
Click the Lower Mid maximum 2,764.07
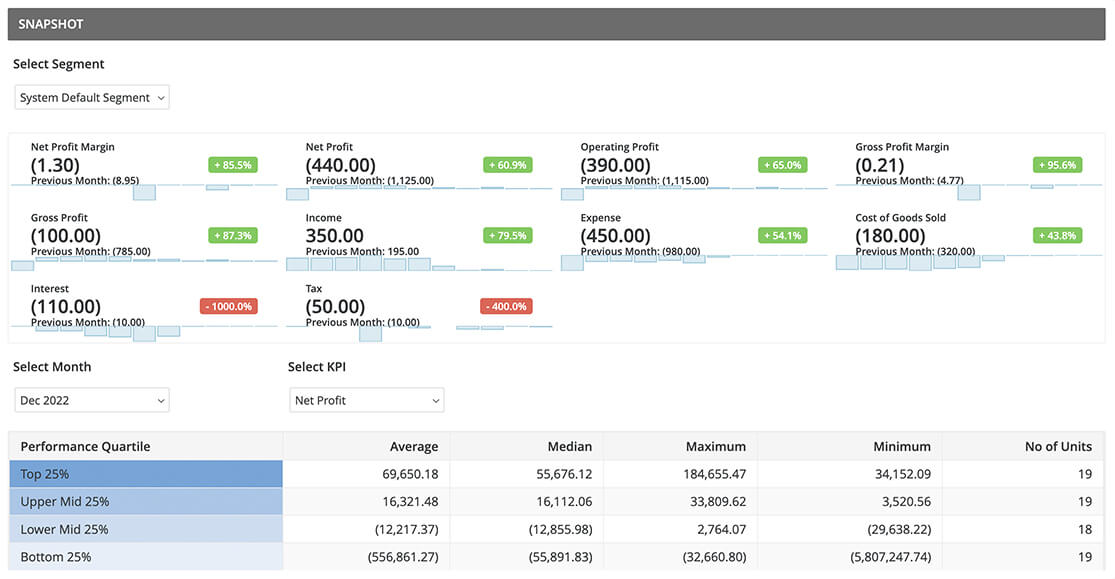(722, 530)
